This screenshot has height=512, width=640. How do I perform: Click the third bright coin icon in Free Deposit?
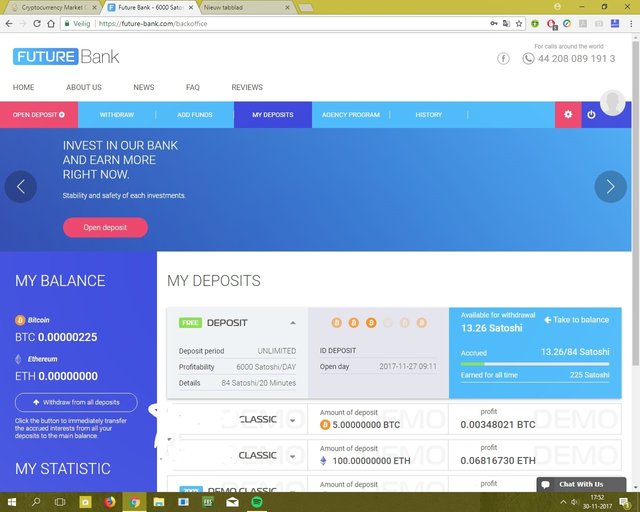[x=371, y=323]
